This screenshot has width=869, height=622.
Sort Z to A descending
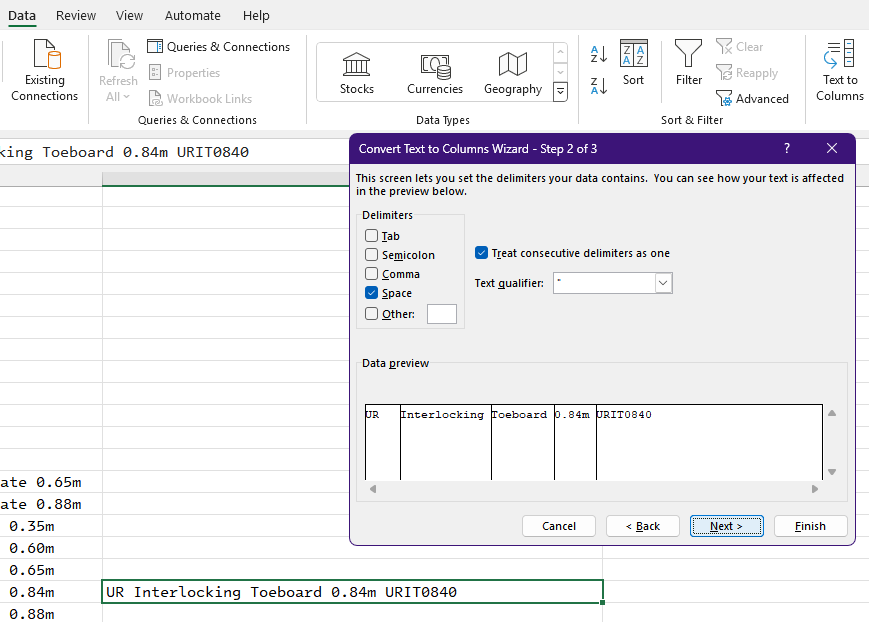pos(599,86)
